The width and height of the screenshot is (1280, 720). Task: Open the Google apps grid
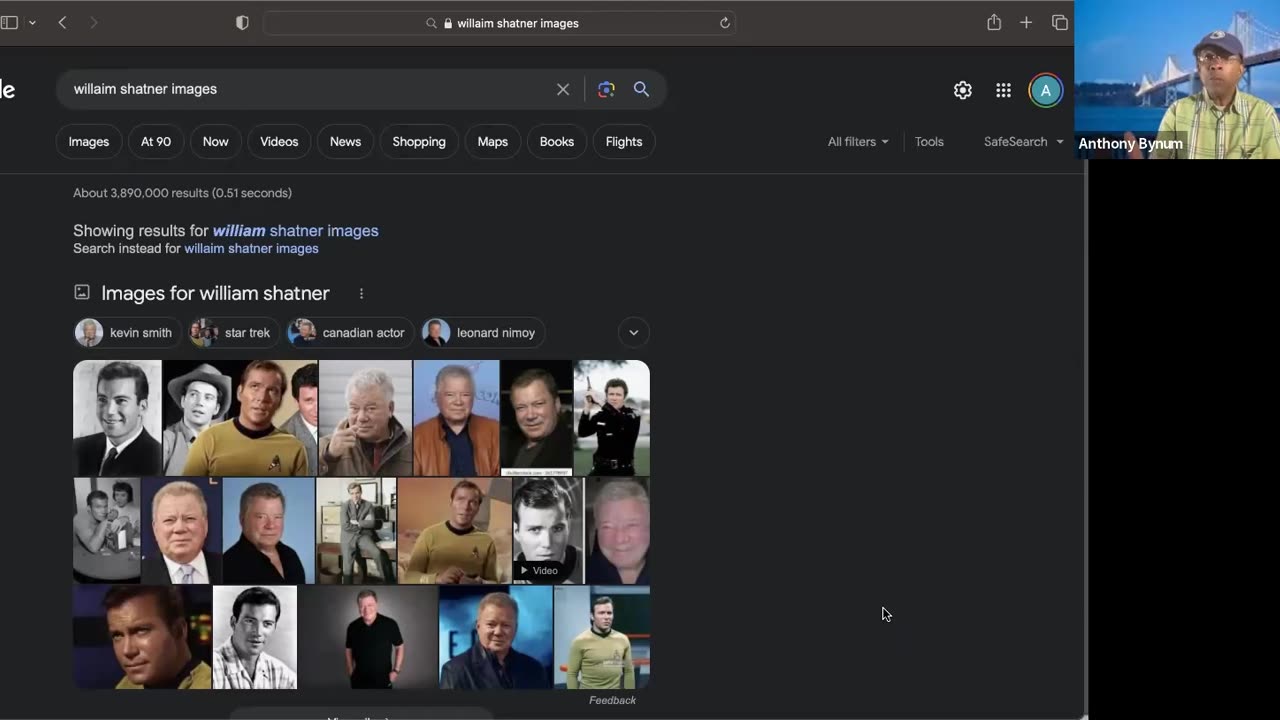click(1003, 90)
